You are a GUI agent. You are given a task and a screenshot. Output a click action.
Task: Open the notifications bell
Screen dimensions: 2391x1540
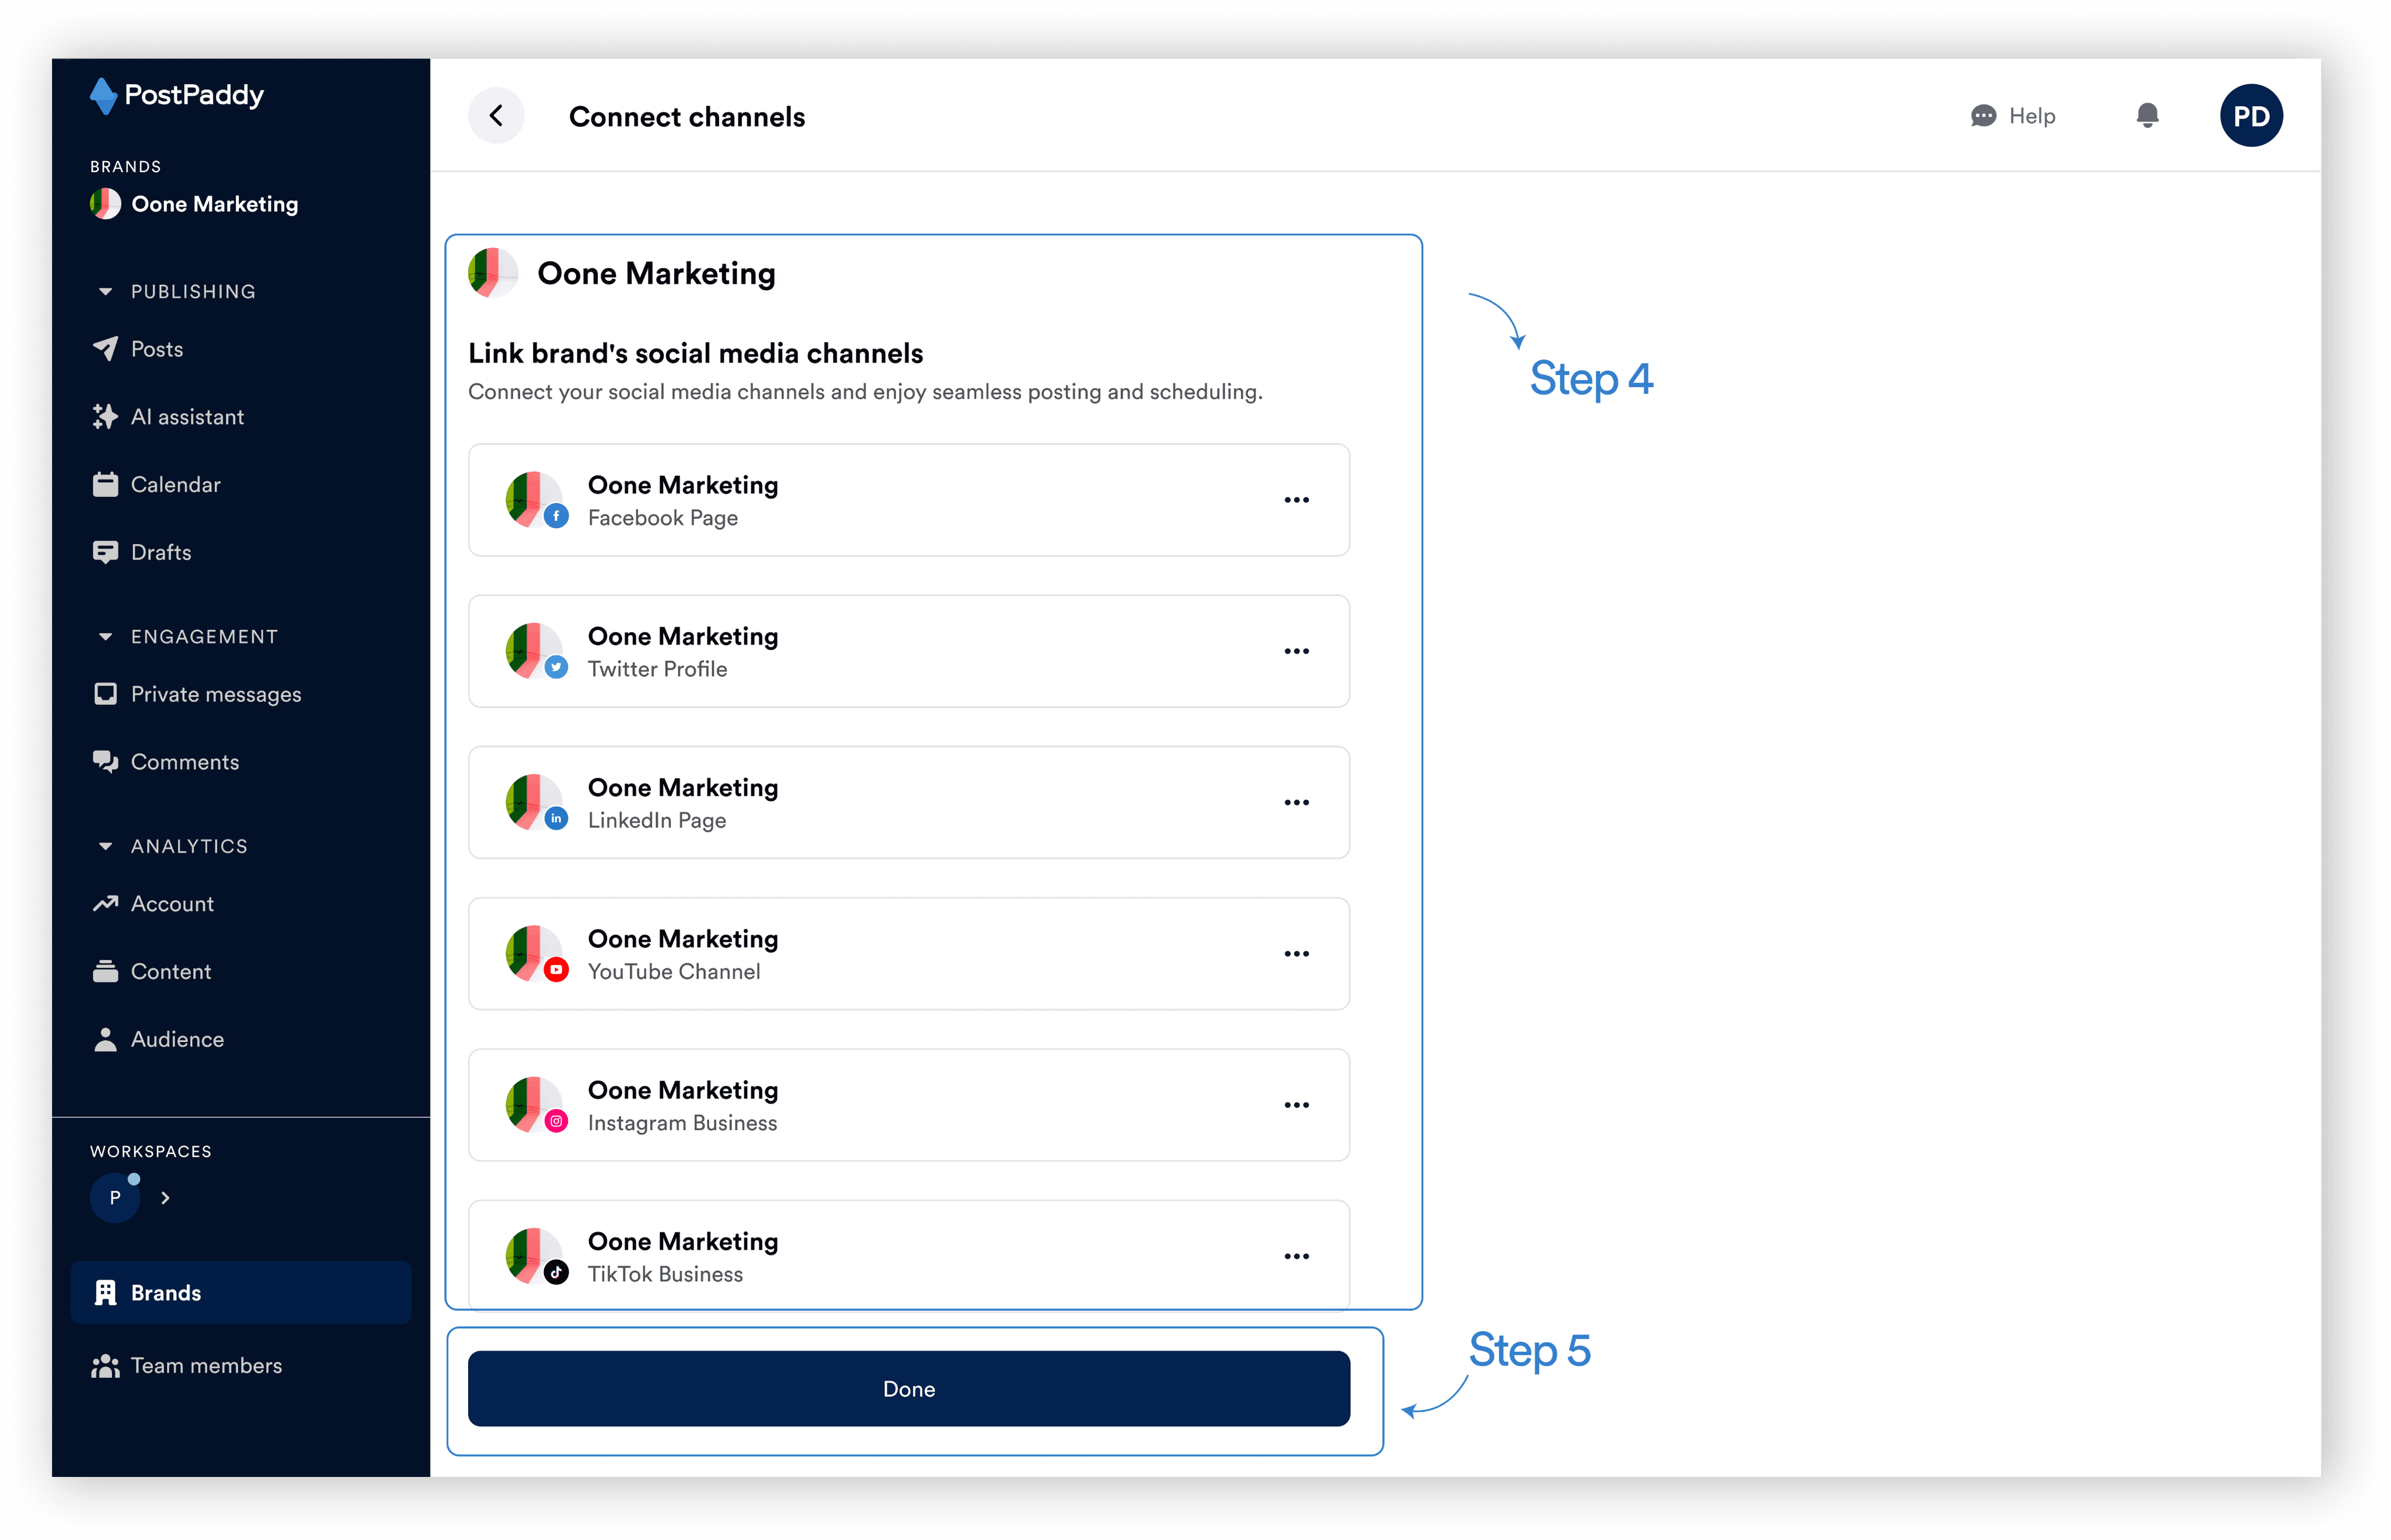2146,116
